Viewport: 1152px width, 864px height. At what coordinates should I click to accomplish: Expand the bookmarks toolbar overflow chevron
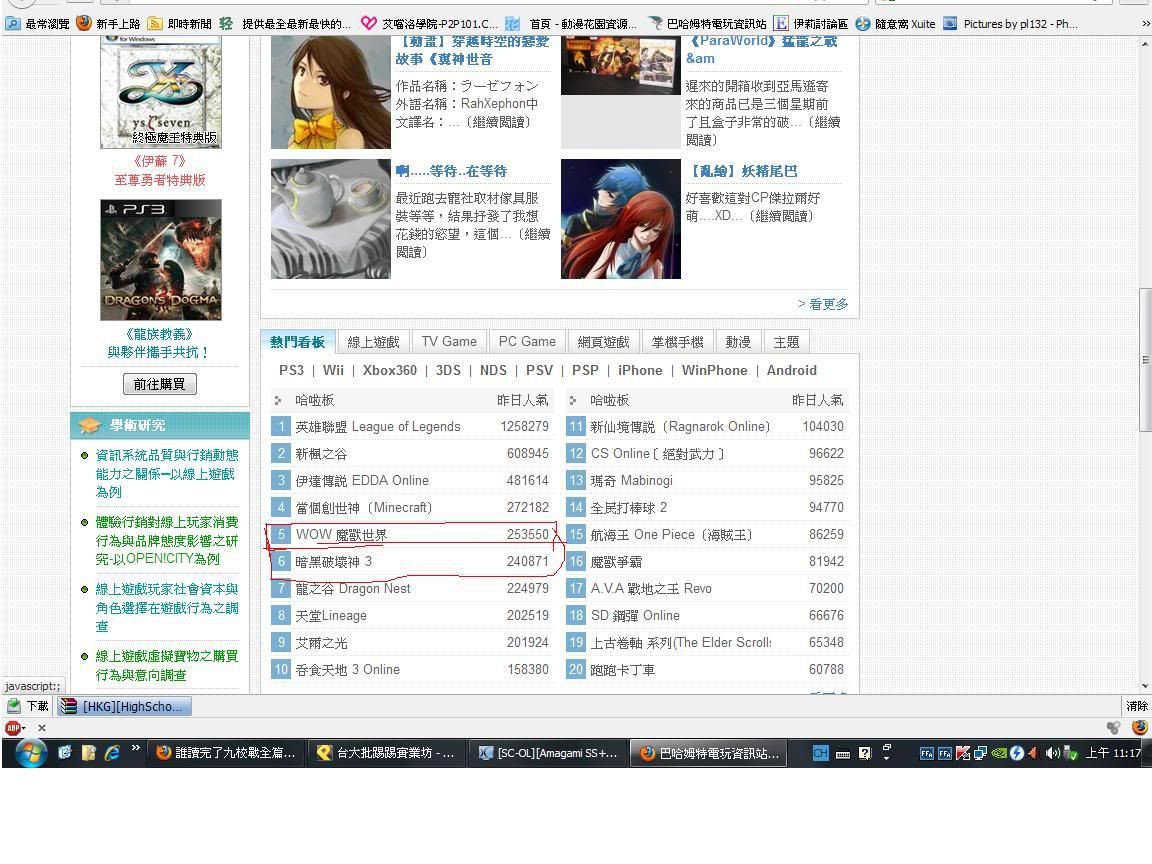tap(1145, 23)
